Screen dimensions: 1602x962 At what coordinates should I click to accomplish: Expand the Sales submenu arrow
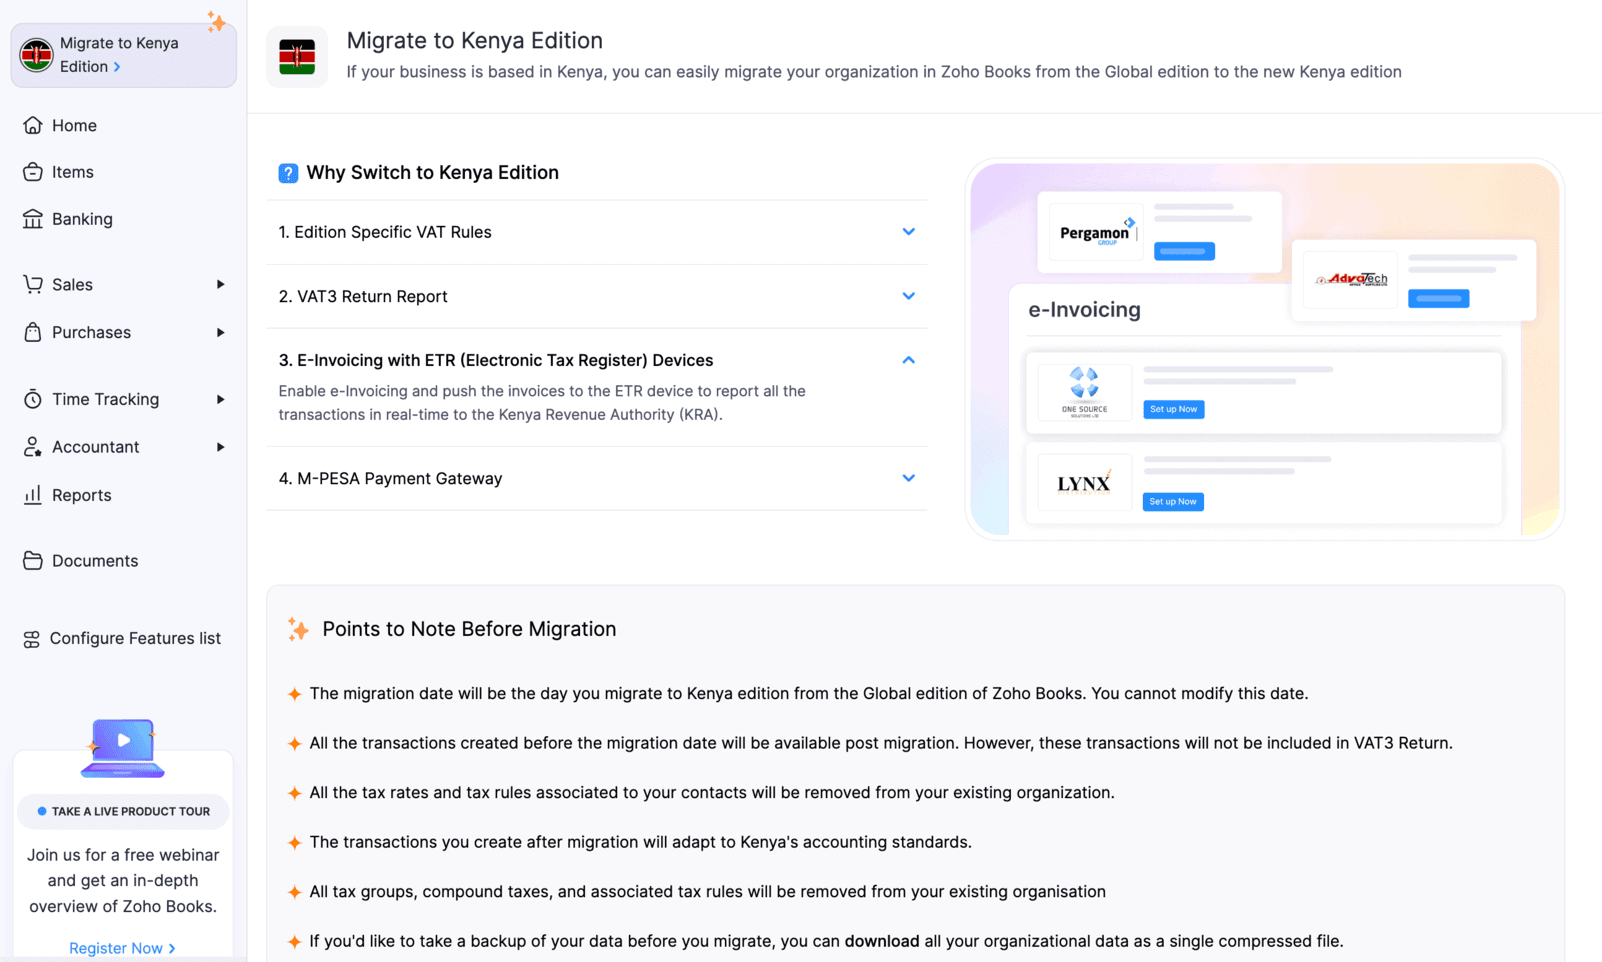coord(220,285)
